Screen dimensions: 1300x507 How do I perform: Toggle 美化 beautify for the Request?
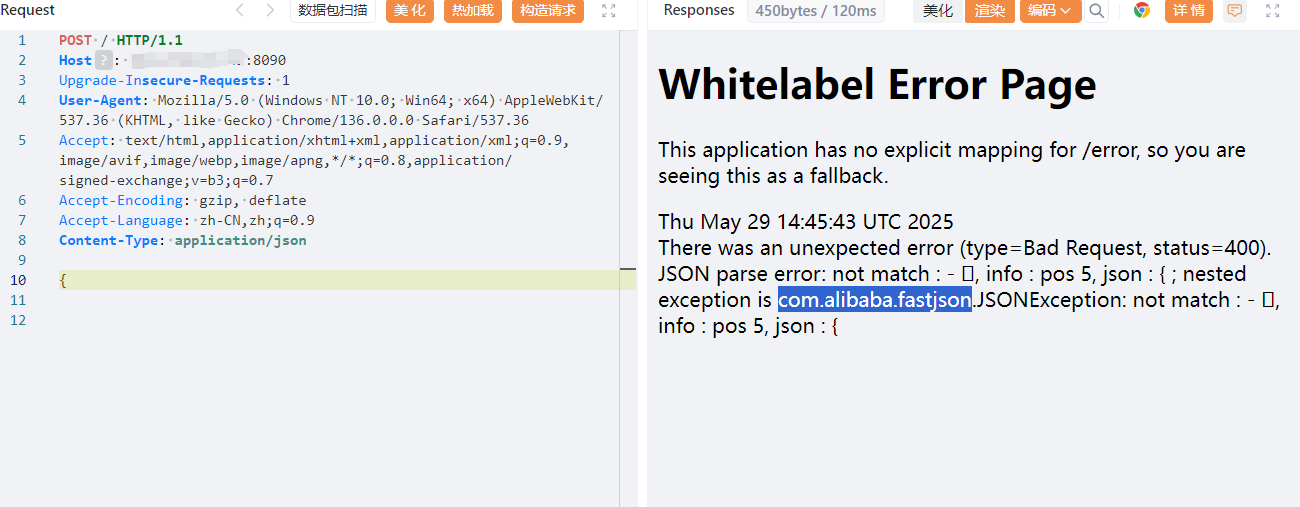click(410, 11)
